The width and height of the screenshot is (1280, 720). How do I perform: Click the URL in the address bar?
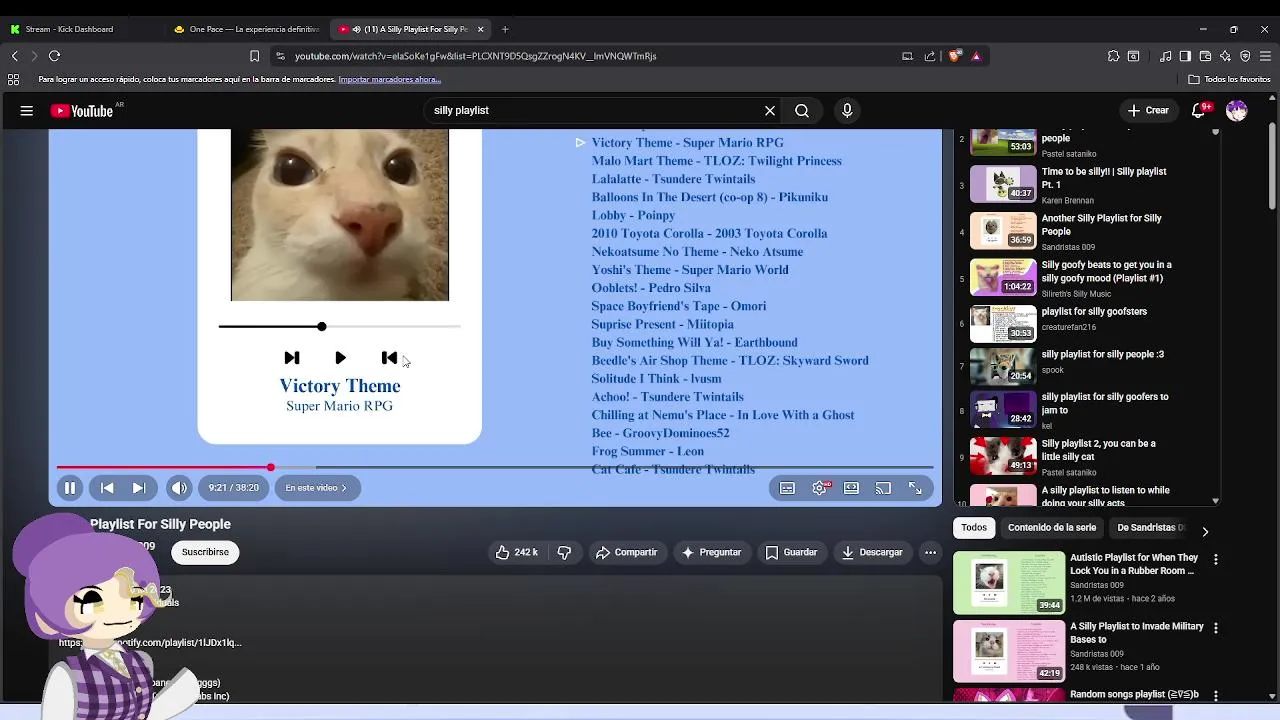pyautogui.click(x=475, y=56)
